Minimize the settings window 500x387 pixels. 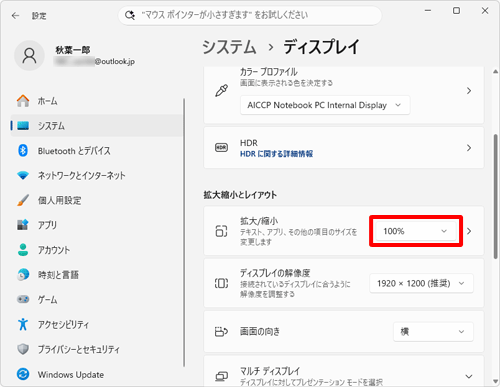428,11
